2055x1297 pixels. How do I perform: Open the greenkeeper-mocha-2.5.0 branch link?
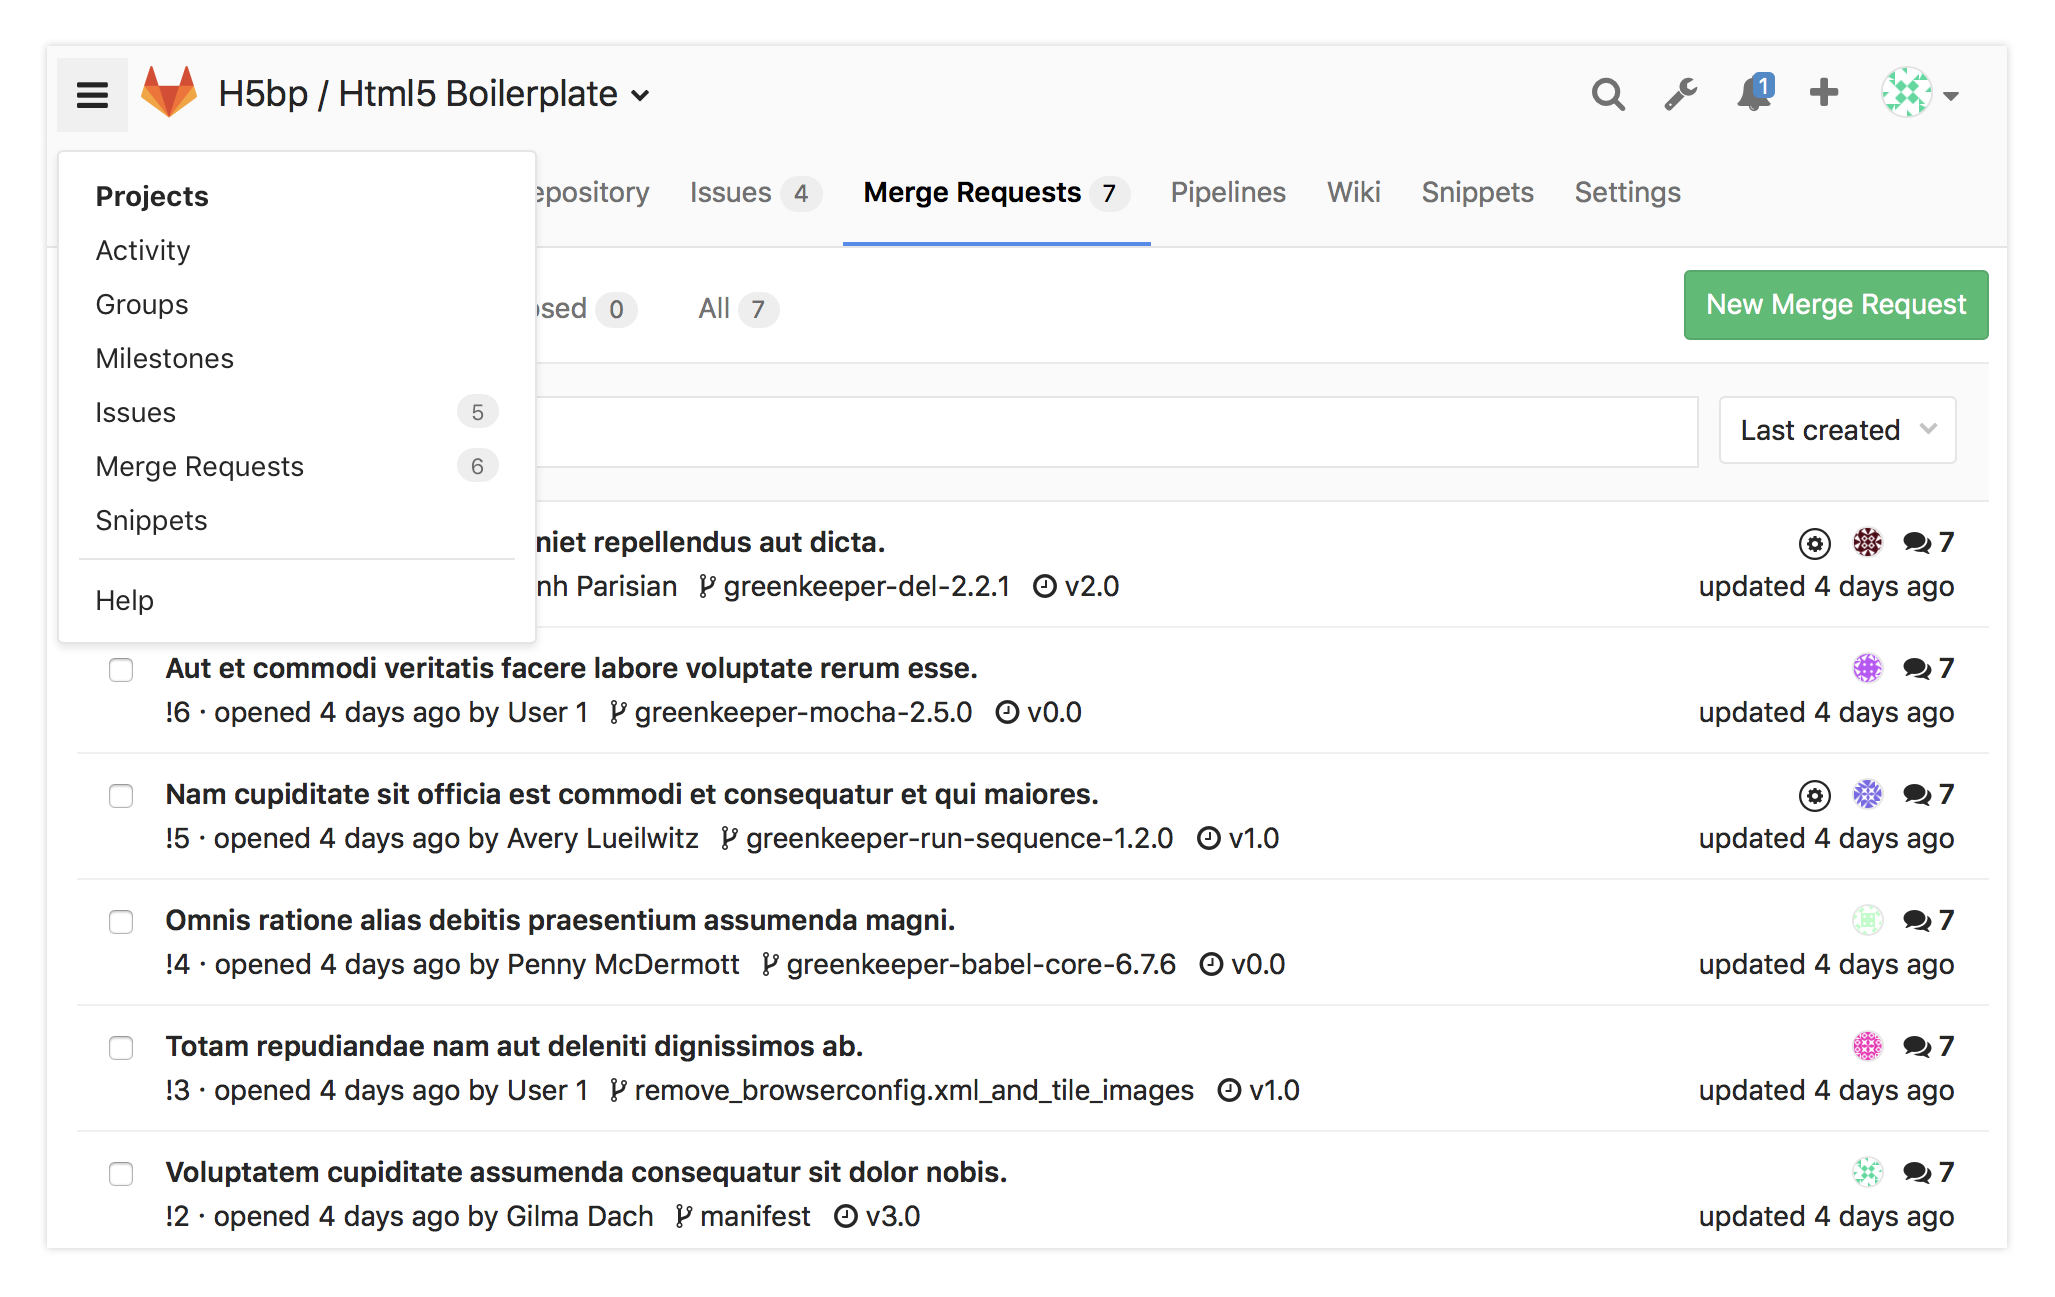click(x=802, y=712)
